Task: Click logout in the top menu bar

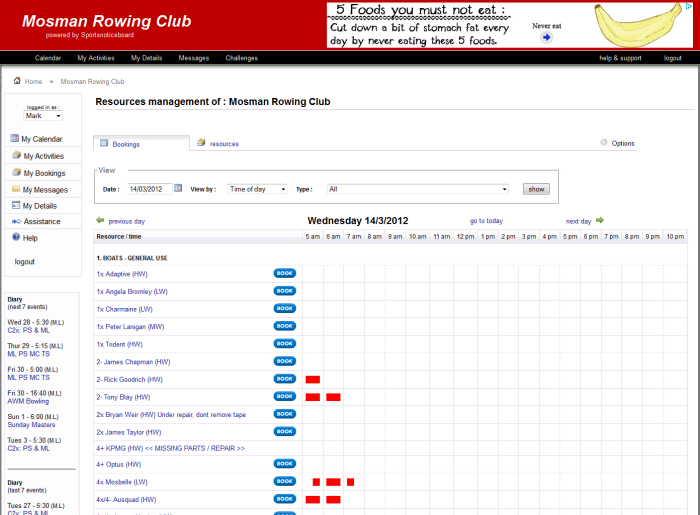Action: [x=672, y=58]
